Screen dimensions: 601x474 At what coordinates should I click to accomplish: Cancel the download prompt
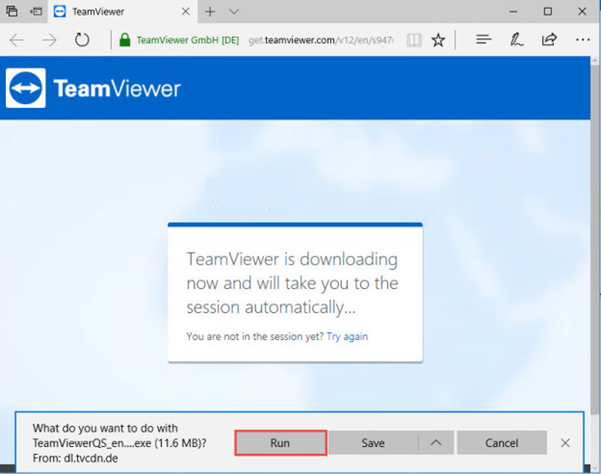tap(502, 443)
